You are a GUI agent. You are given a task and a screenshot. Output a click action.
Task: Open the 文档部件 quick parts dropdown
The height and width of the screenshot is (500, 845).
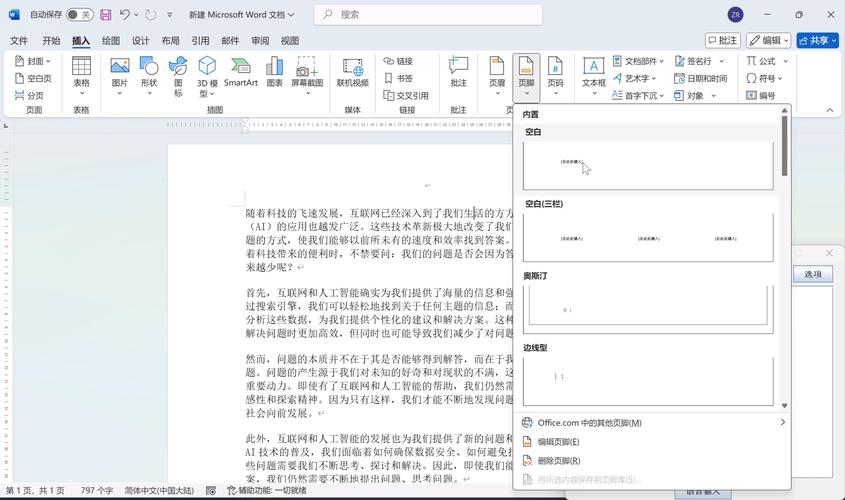pyautogui.click(x=638, y=61)
